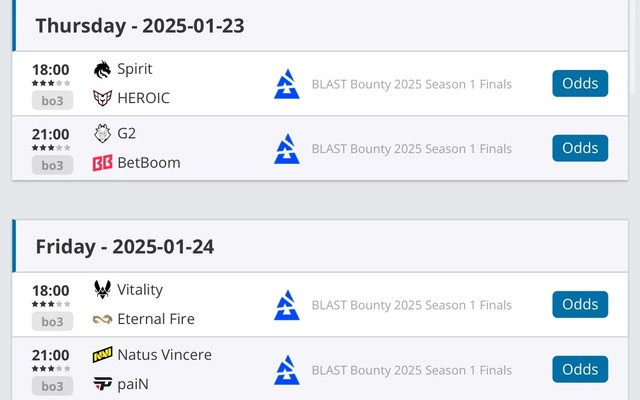Click BLAST logo in Natus Vincere row

coord(287,369)
